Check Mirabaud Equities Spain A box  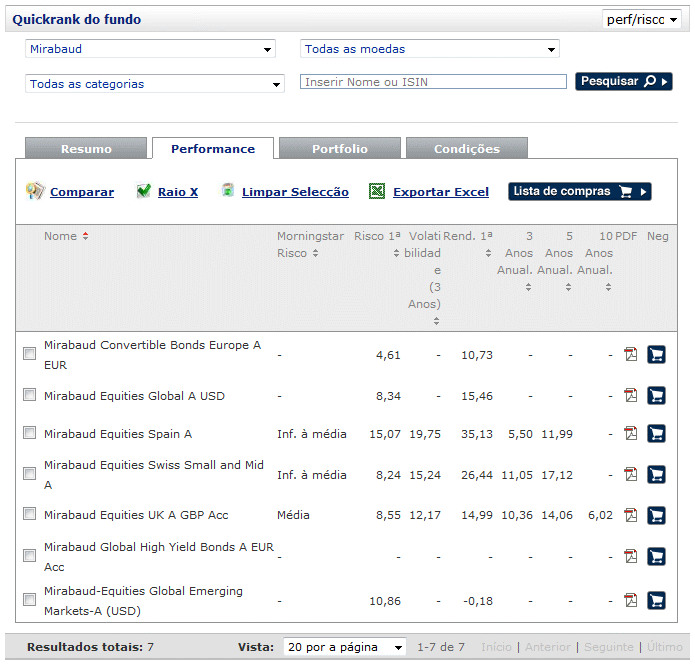[x=29, y=433]
